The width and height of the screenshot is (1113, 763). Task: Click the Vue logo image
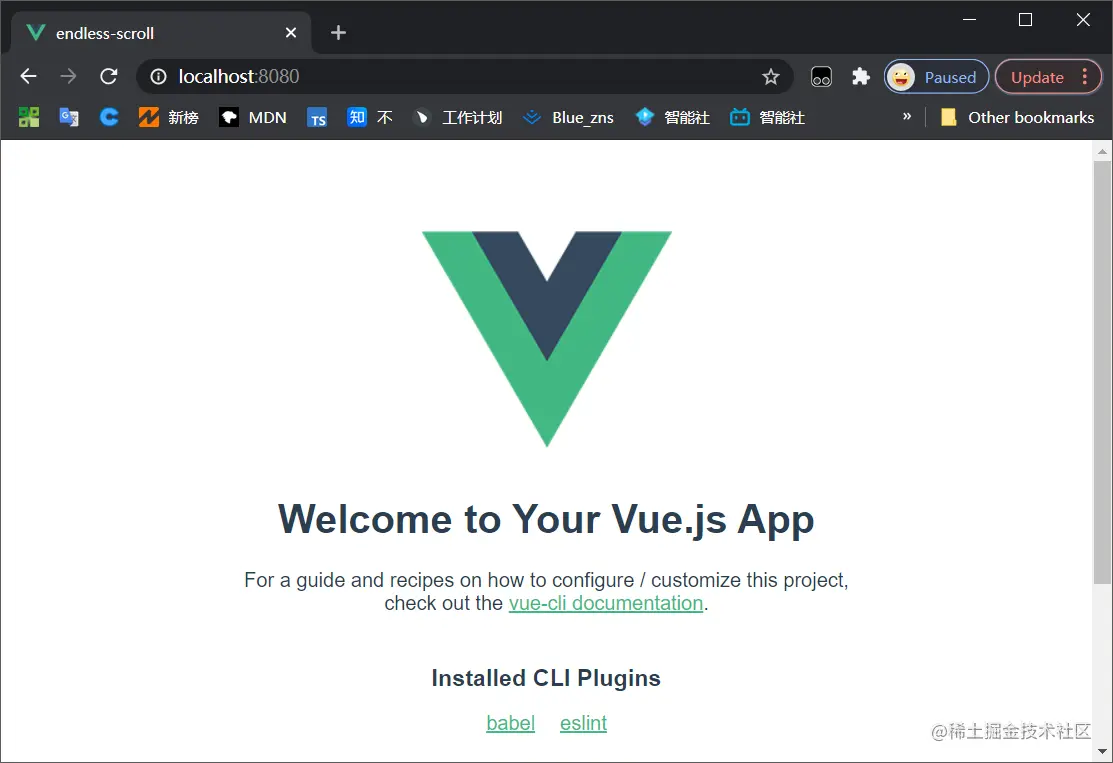547,339
